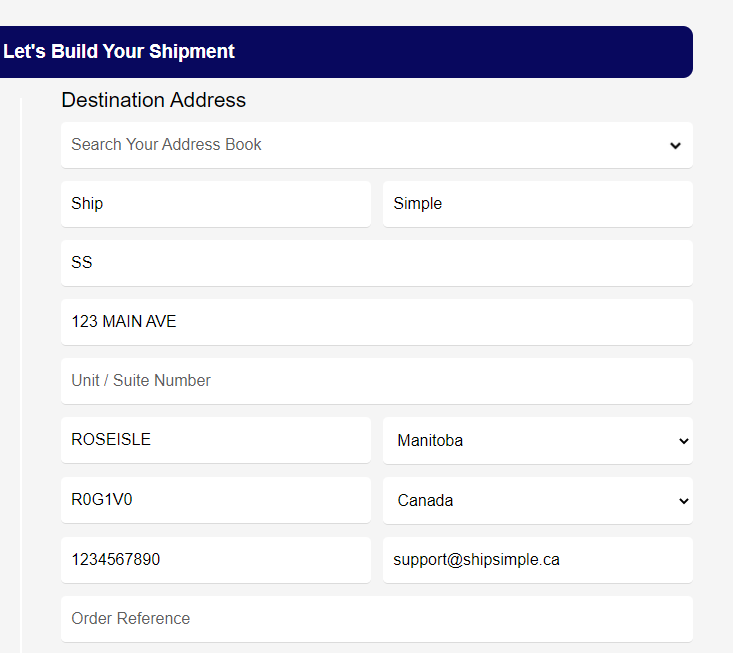Click the arrow icon beside Canada
Viewport: 733px width, 653px height.
click(x=683, y=501)
